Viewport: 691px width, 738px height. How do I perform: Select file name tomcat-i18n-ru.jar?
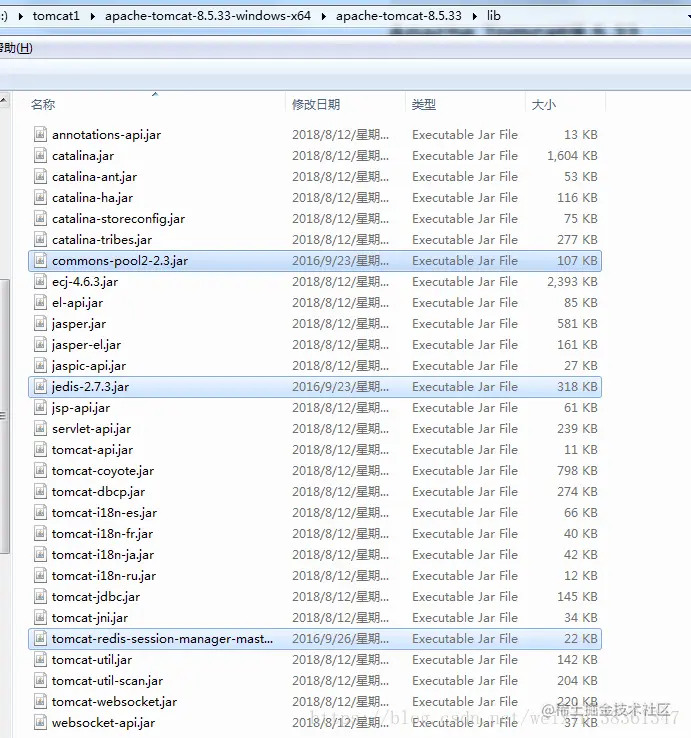tap(104, 576)
